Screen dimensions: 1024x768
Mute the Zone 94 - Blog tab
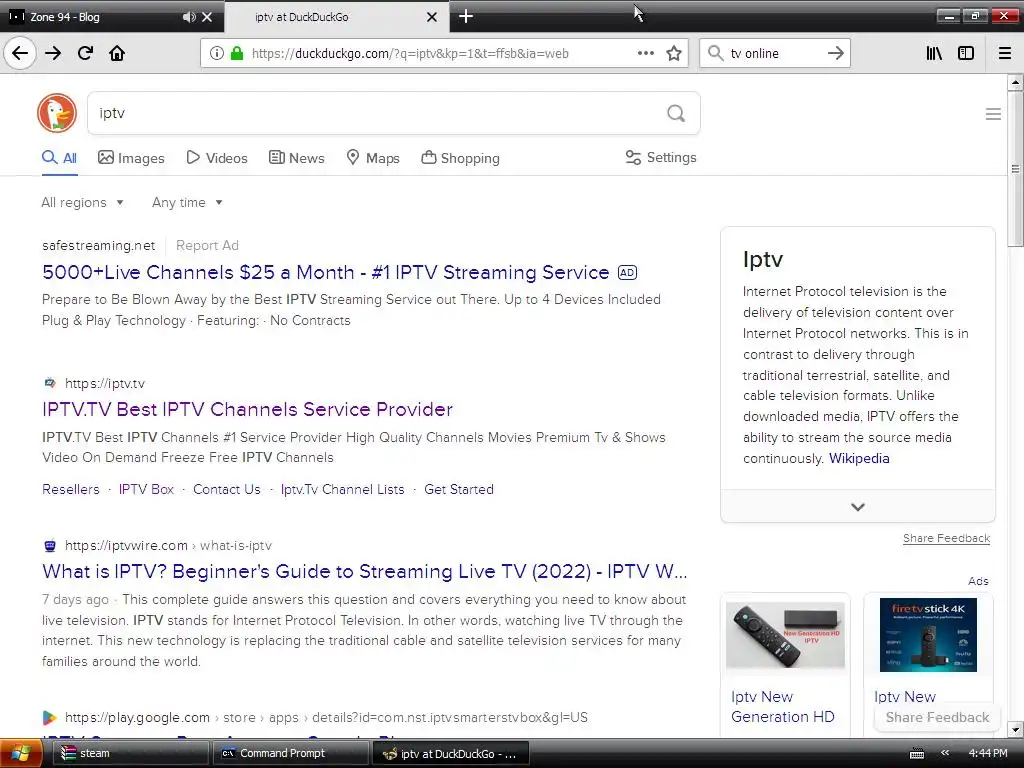click(x=189, y=17)
